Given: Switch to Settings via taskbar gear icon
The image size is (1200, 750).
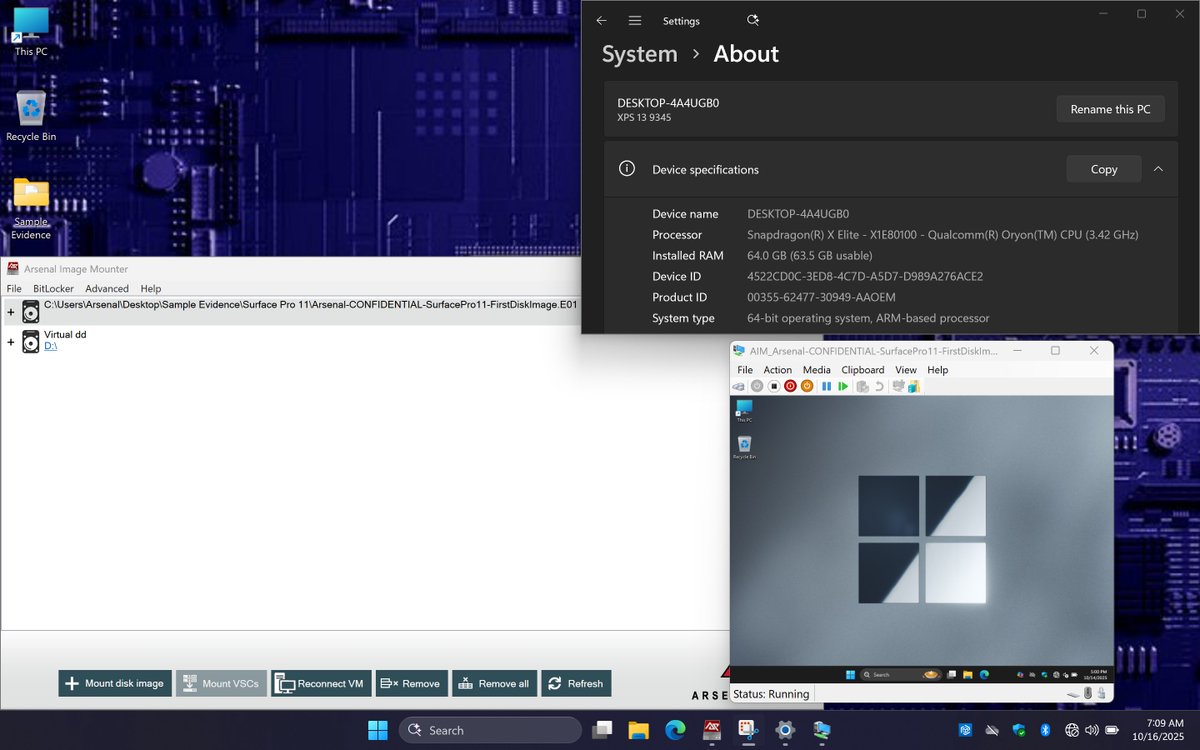Looking at the screenshot, I should [785, 730].
